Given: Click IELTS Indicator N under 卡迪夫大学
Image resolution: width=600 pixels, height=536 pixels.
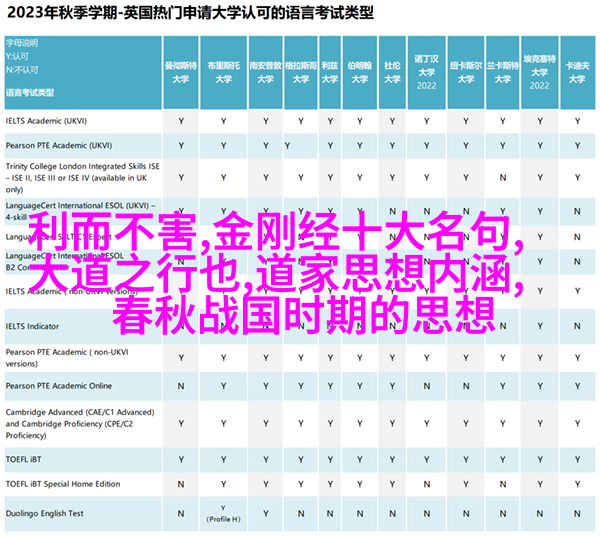Looking at the screenshot, I should point(577,326).
